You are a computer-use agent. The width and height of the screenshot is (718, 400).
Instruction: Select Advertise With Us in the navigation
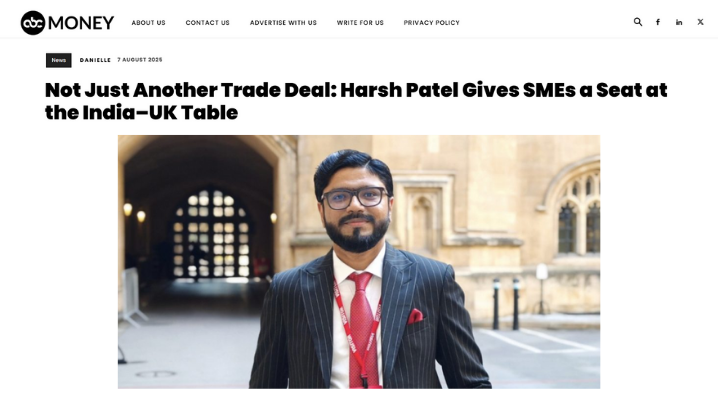pos(283,22)
